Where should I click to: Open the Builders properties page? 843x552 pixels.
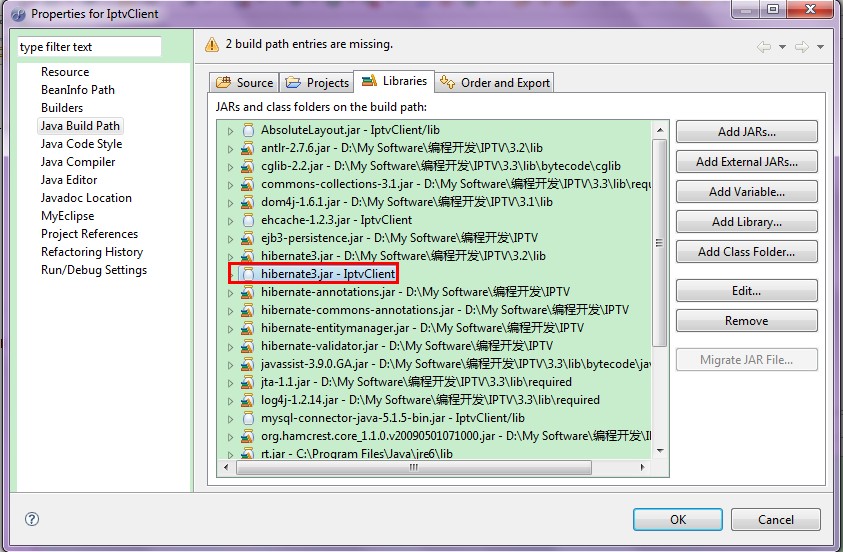[62, 108]
